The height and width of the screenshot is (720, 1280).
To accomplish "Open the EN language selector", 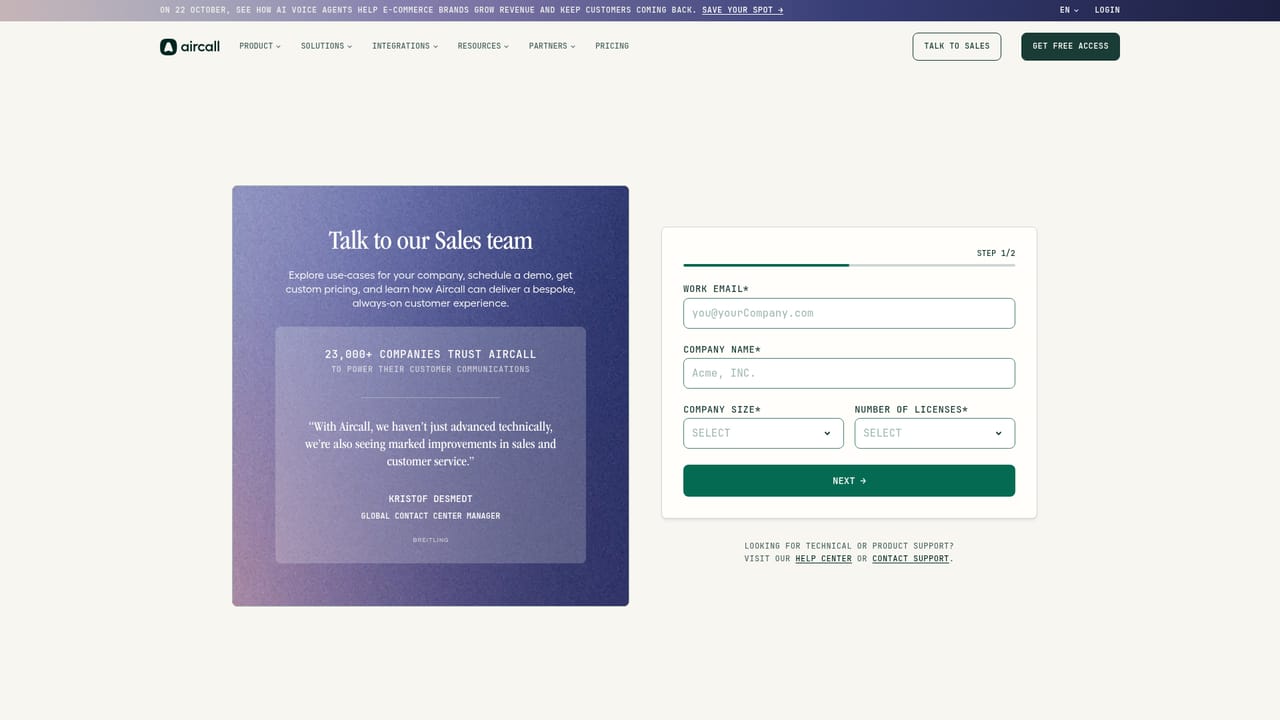I will point(1069,10).
